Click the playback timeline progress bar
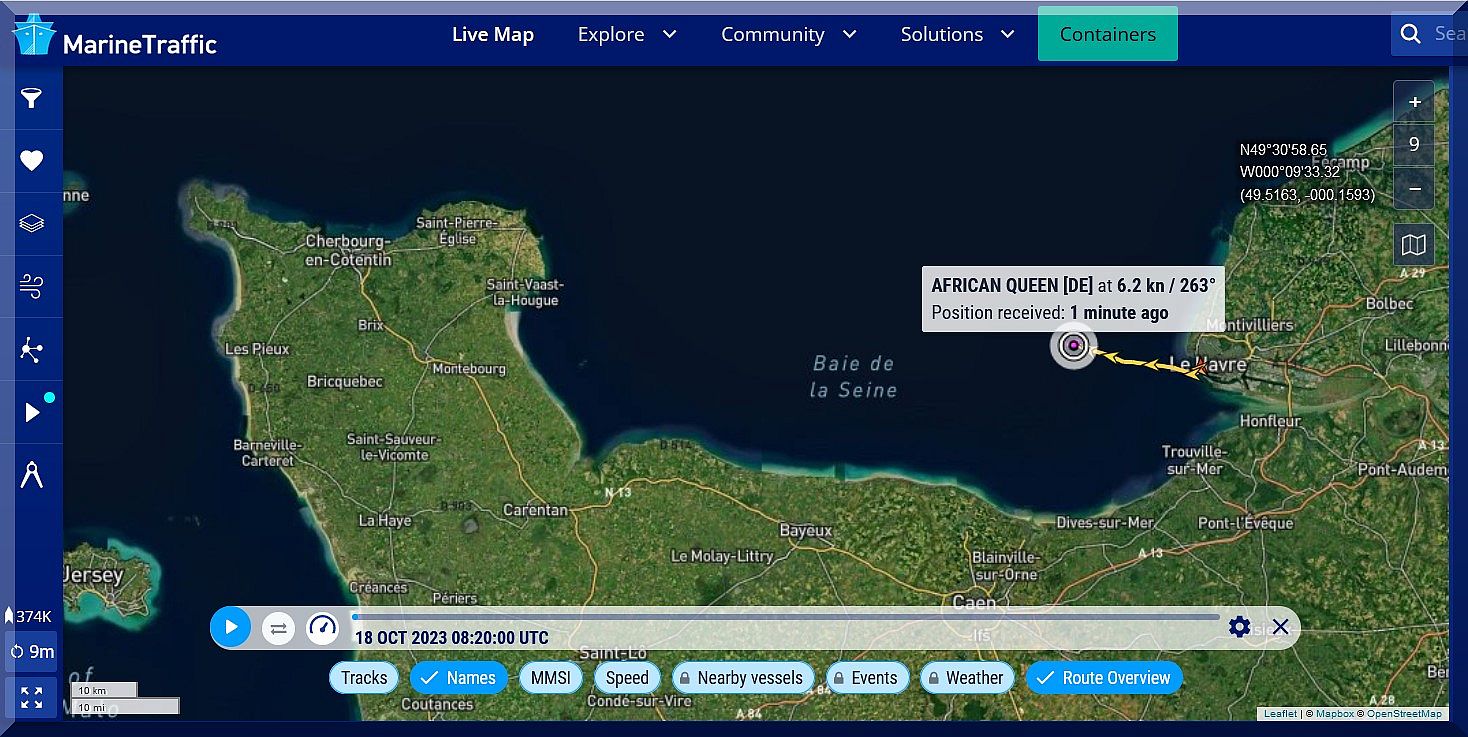The width and height of the screenshot is (1468, 737). pyautogui.click(x=785, y=617)
